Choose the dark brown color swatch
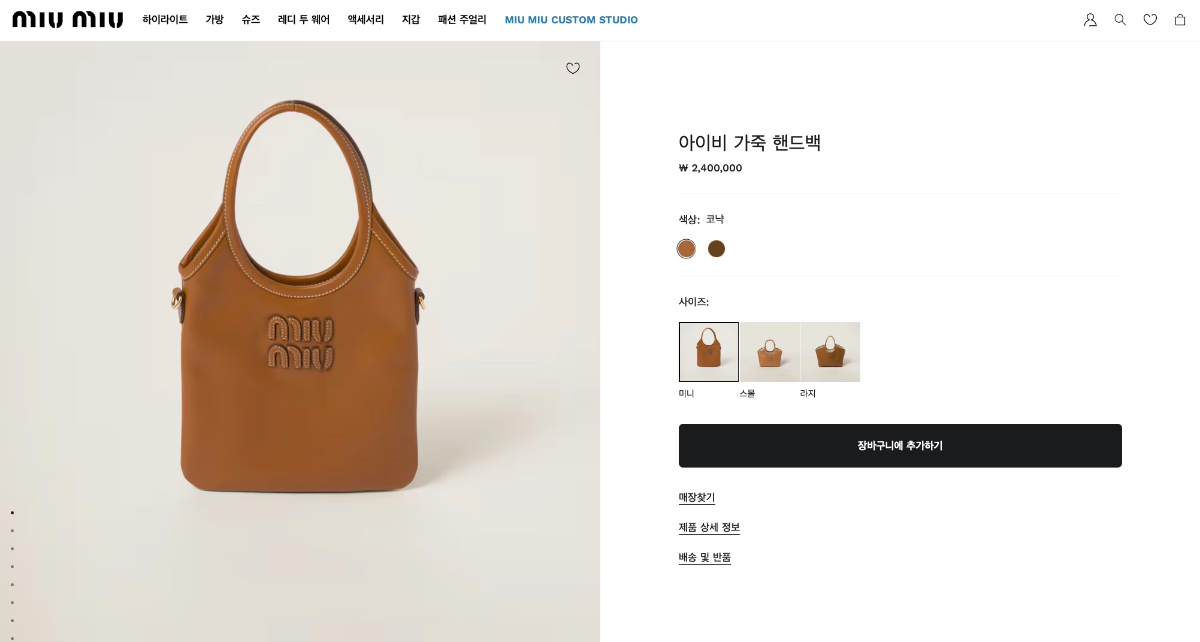The width and height of the screenshot is (1200, 642). pyautogui.click(x=716, y=249)
